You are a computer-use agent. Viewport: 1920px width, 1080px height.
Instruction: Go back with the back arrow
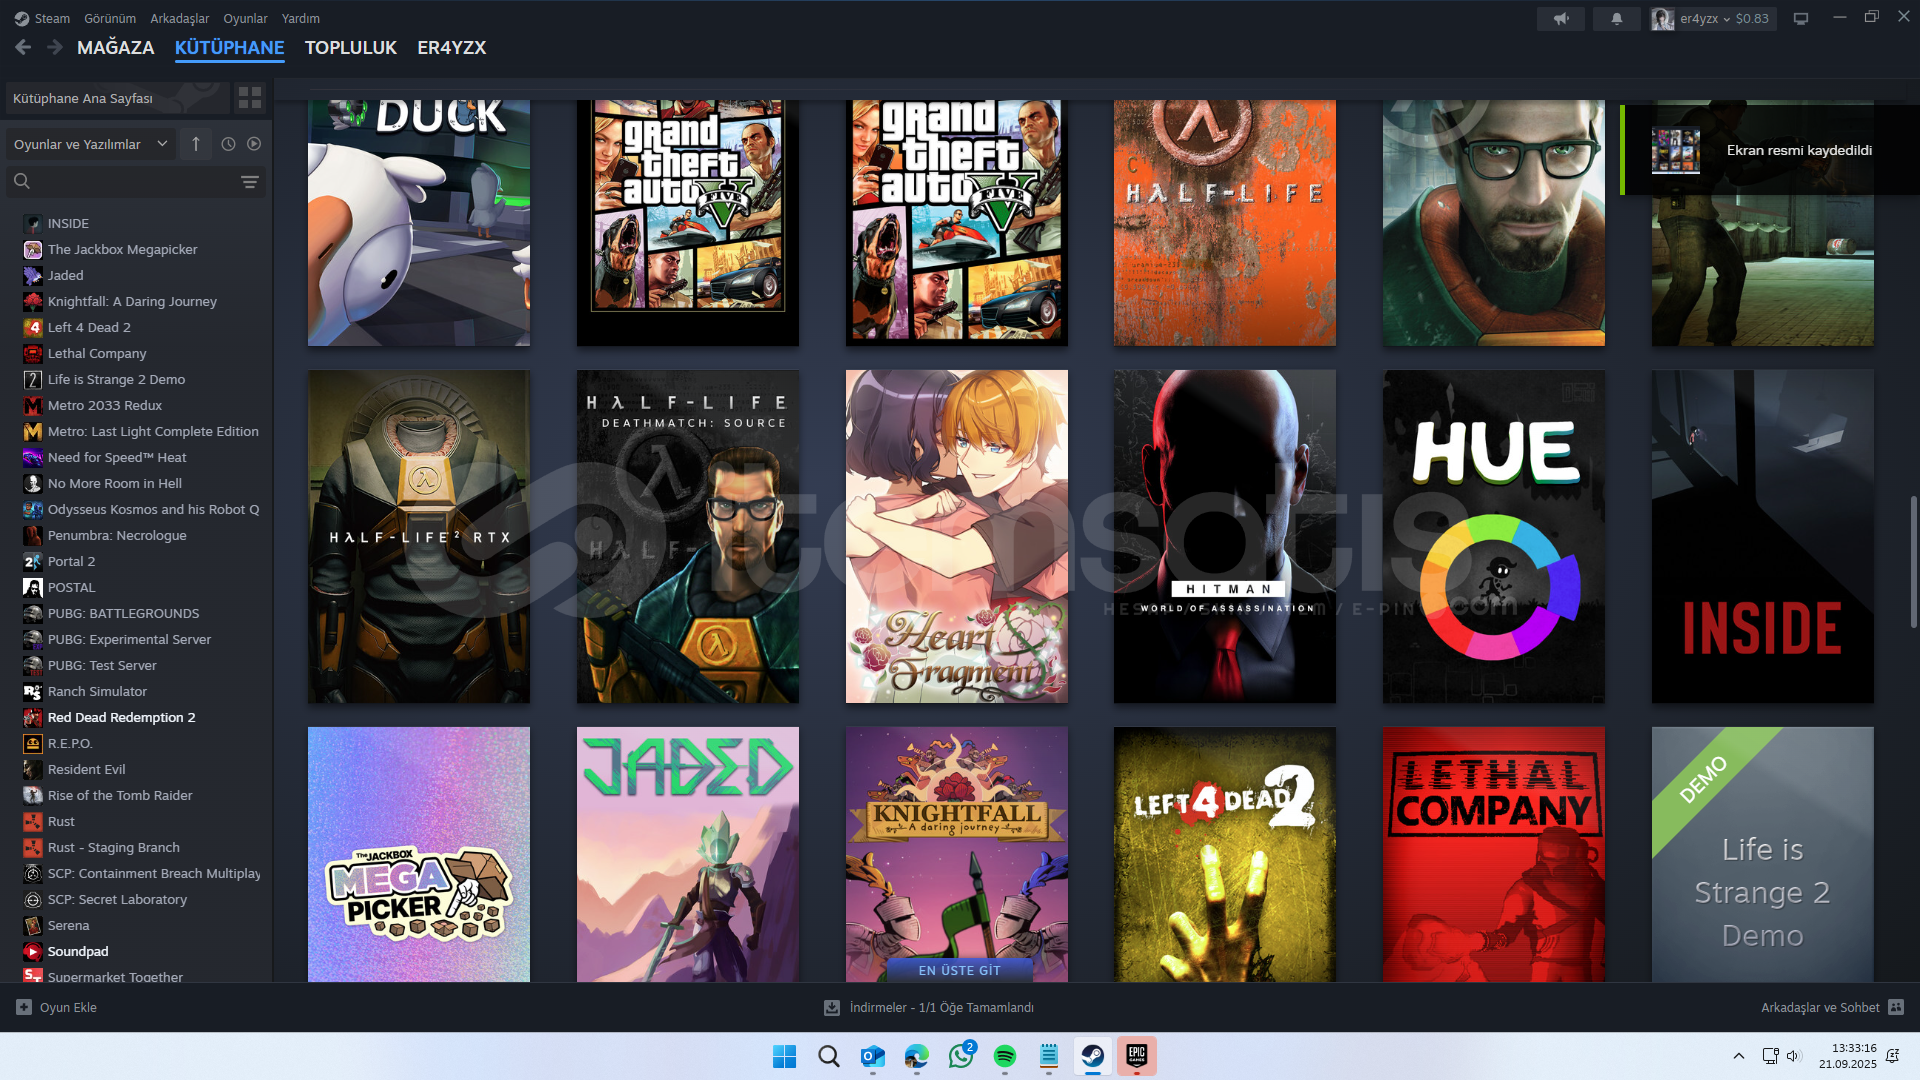pyautogui.click(x=23, y=47)
